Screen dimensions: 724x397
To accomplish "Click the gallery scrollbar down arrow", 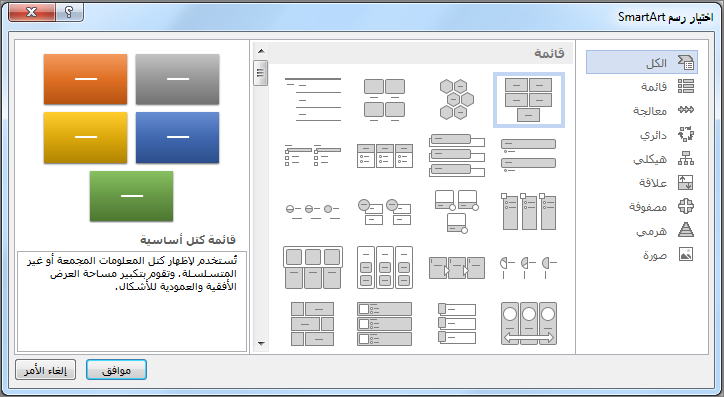I will [261, 343].
